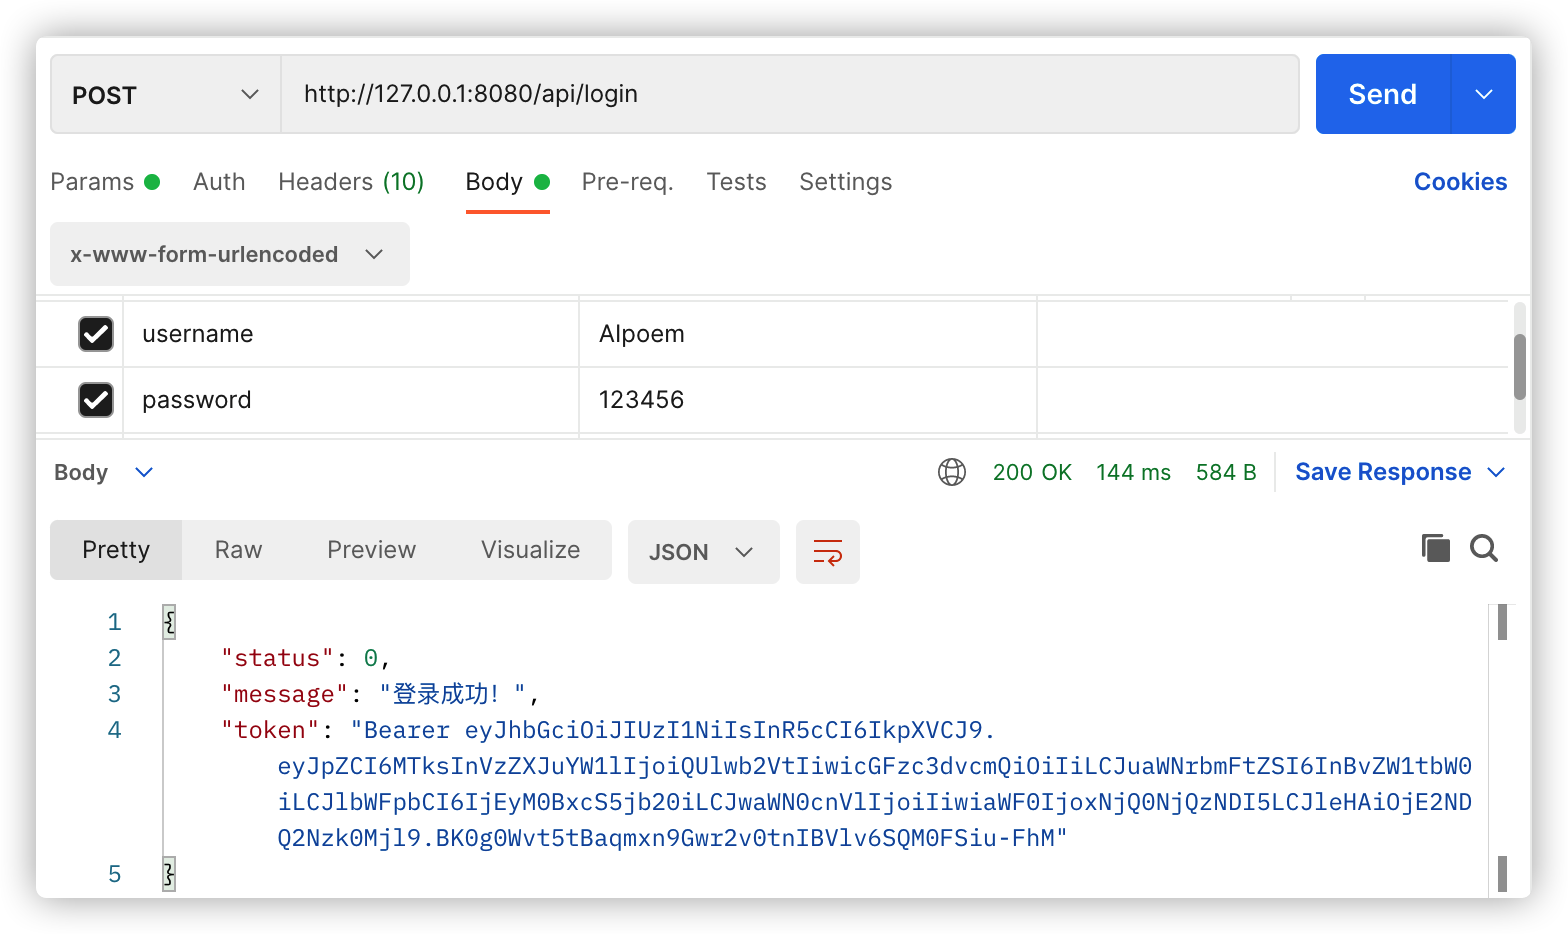Screen dimensions: 1568x934
Task: Collapse the JSON at opening brace
Action: [169, 622]
